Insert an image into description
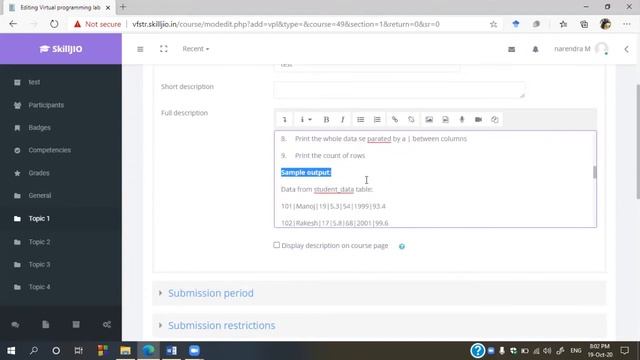 429,120
